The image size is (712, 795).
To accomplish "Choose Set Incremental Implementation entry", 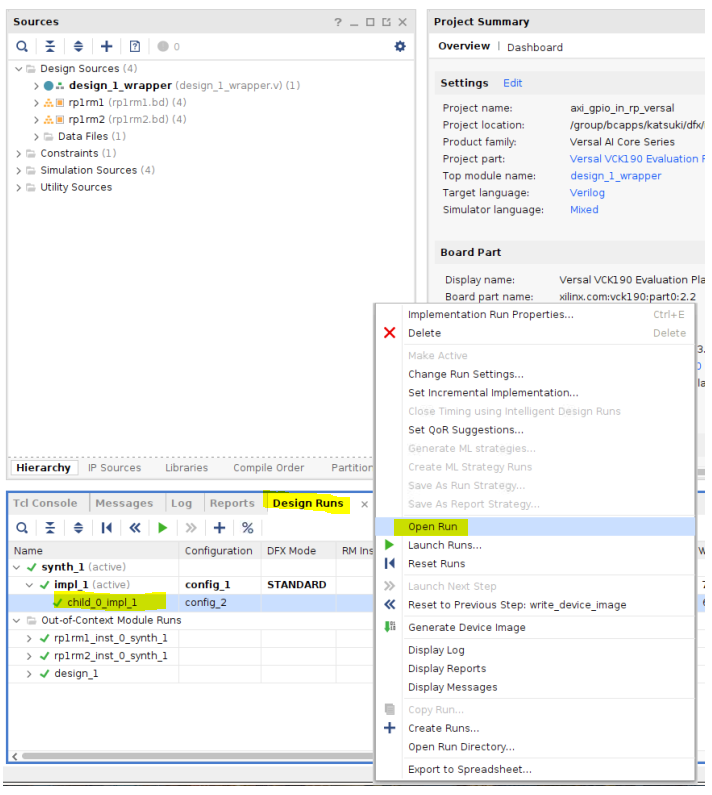I will pos(535,392).
